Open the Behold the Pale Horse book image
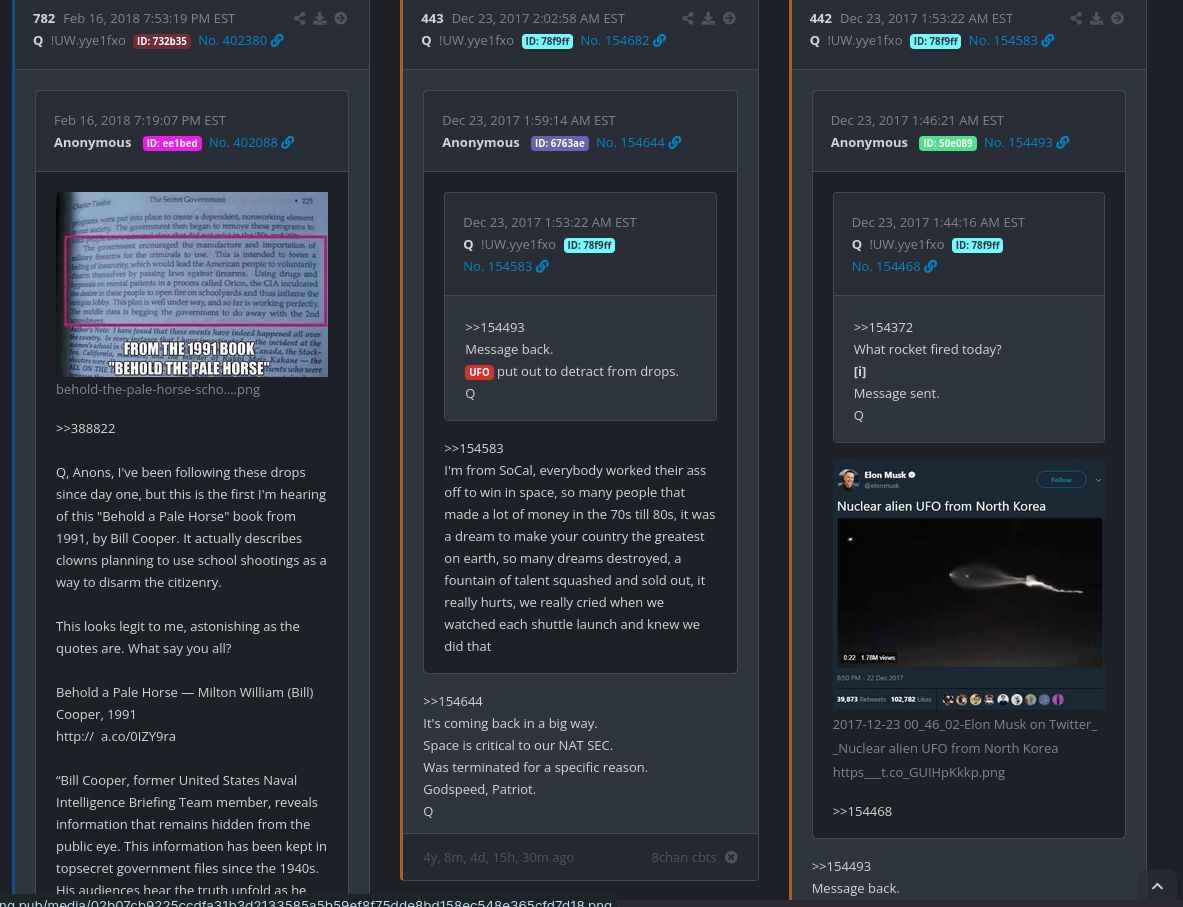Viewport: 1183px width, 907px height. click(192, 284)
